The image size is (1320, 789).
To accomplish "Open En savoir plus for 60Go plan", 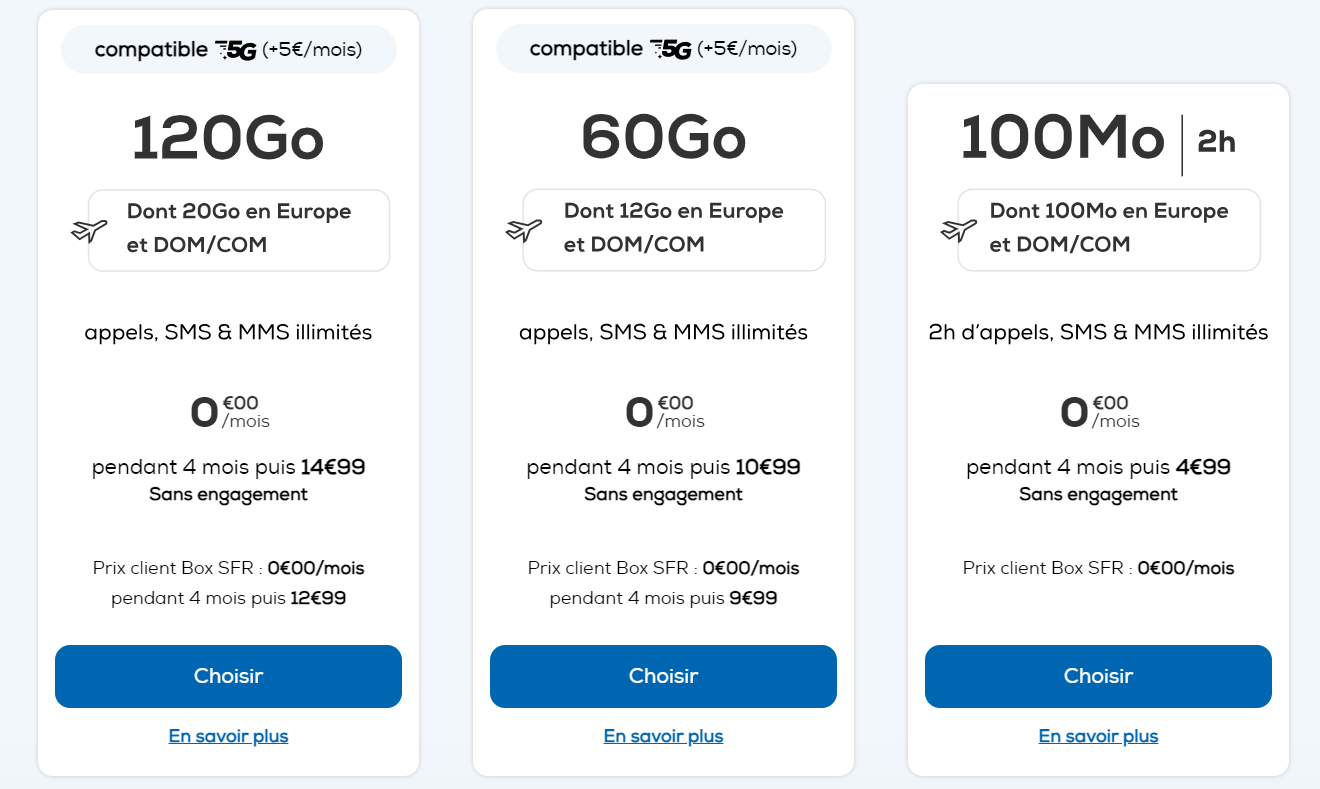I will click(x=663, y=736).
